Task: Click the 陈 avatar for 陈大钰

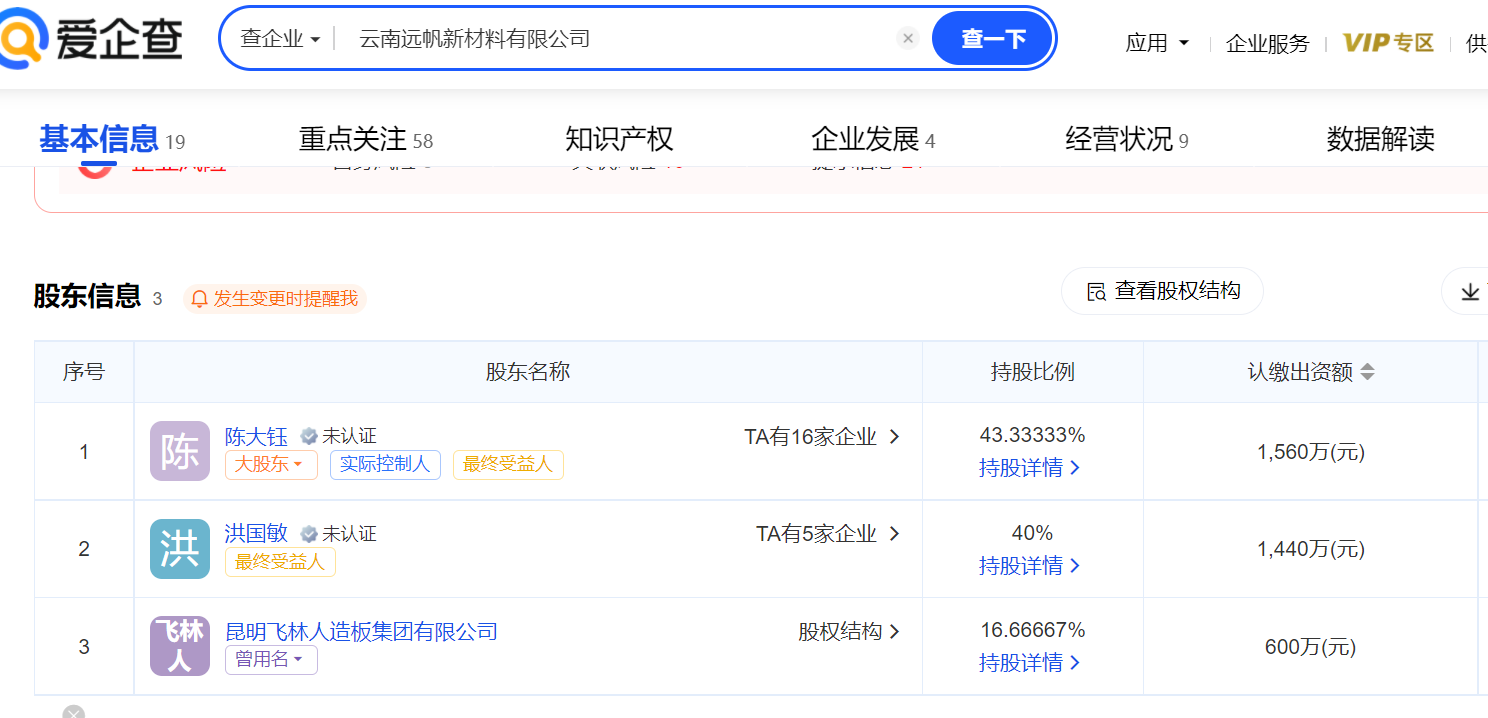Action: coord(180,451)
